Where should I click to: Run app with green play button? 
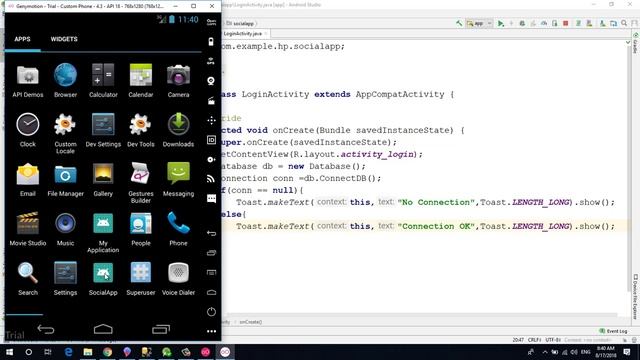coord(501,23)
